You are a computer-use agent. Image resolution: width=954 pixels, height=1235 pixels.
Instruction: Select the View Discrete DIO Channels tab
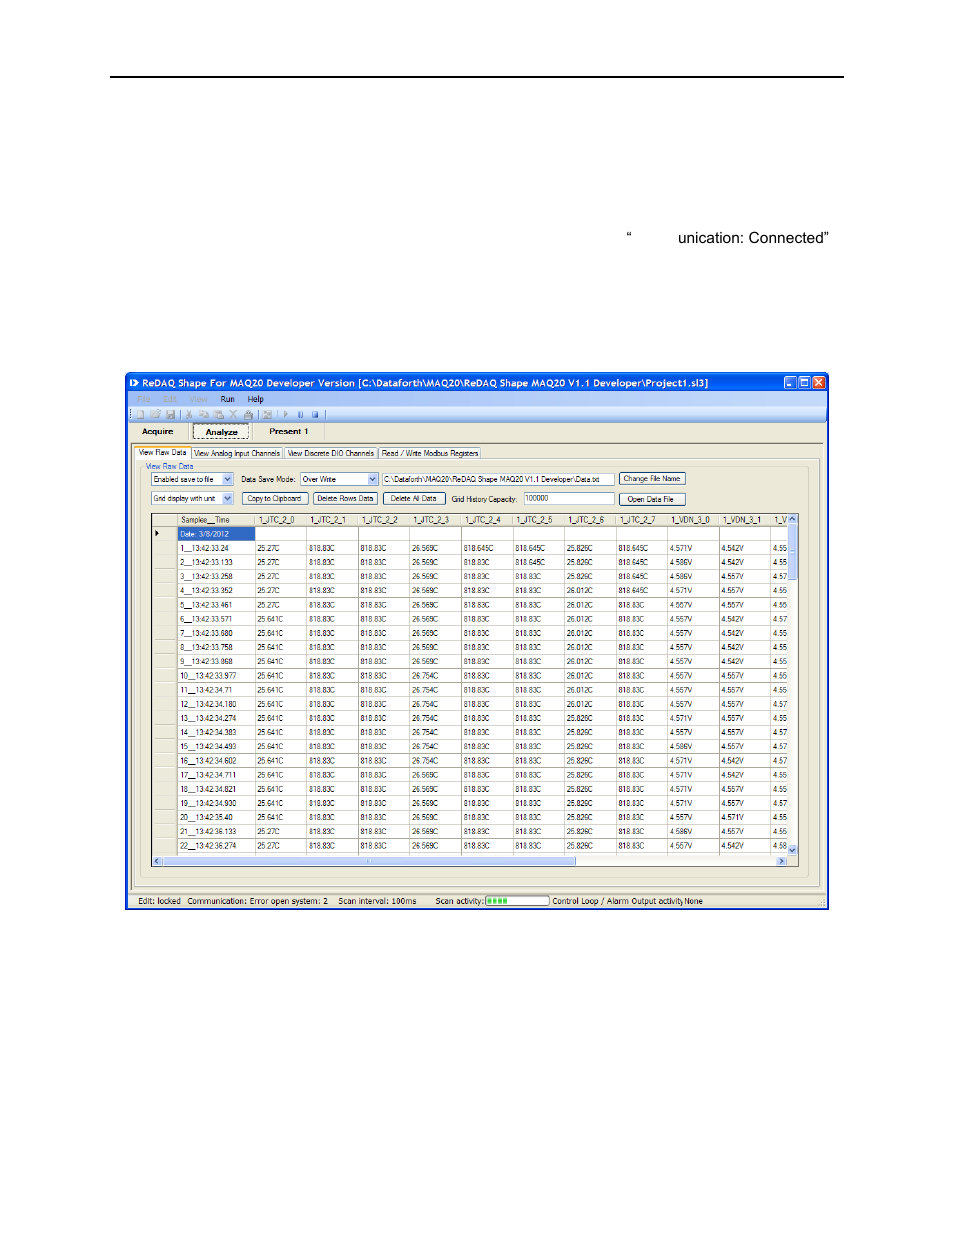pos(331,453)
